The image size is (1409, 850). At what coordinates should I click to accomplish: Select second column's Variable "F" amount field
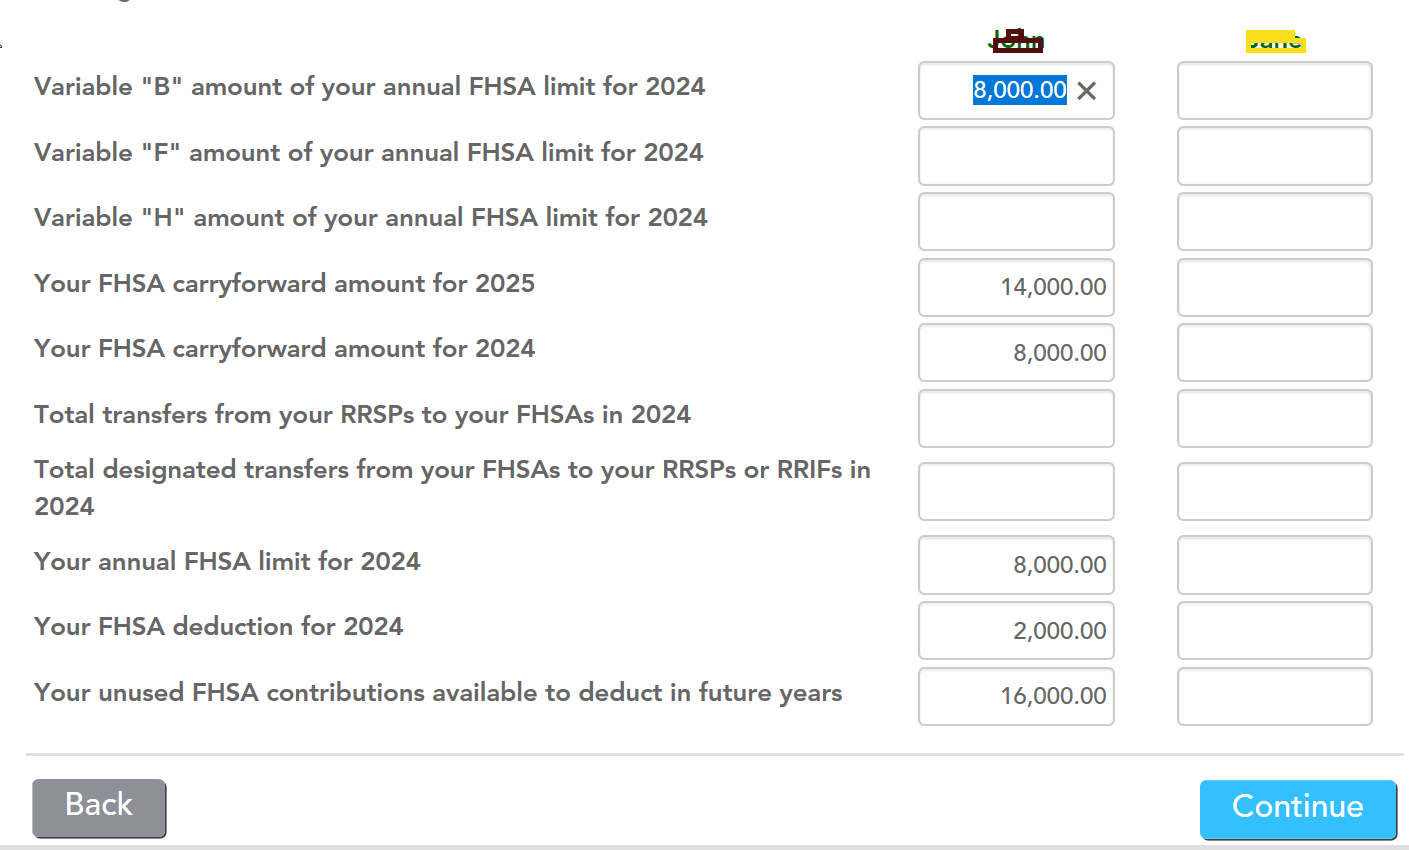click(1274, 156)
